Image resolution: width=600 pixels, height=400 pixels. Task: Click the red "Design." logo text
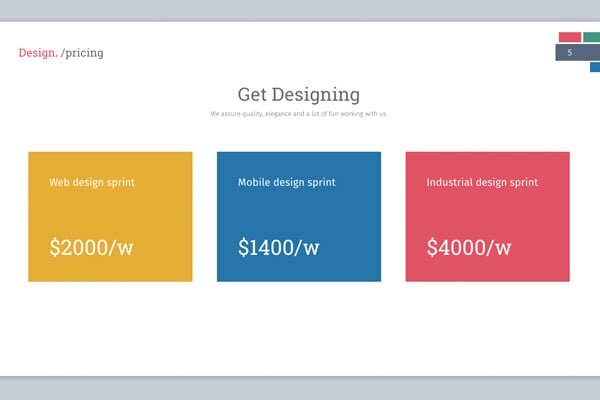coord(38,53)
